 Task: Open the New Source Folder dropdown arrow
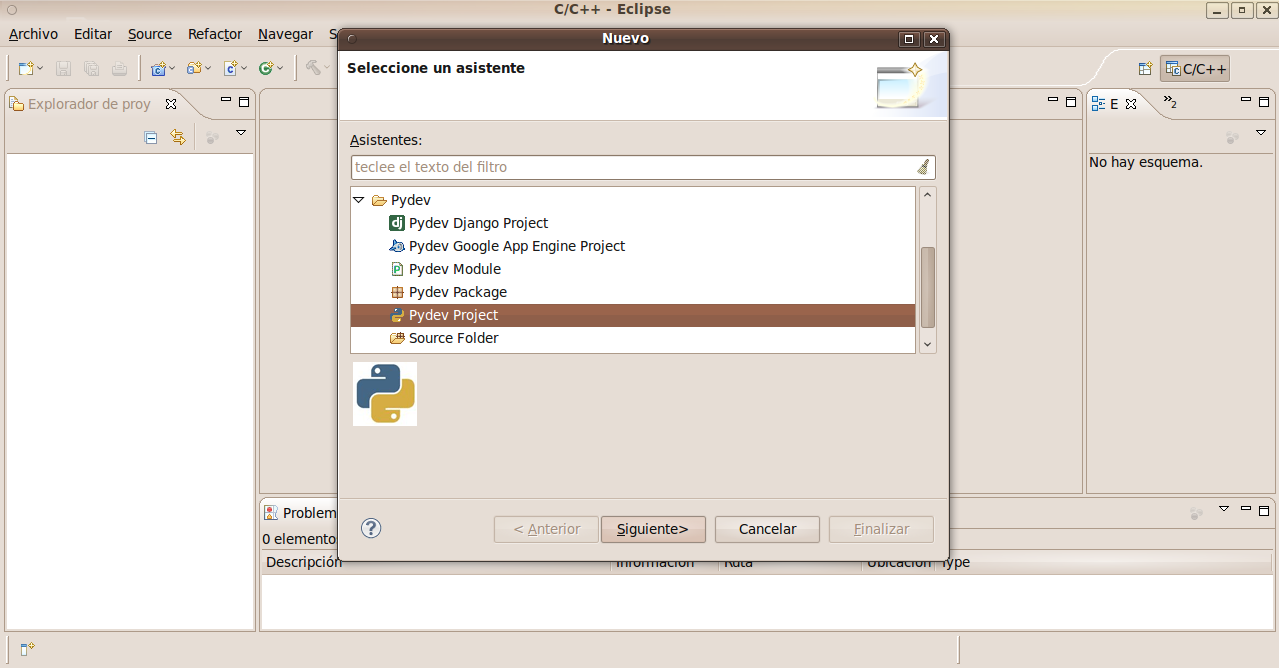click(208, 69)
